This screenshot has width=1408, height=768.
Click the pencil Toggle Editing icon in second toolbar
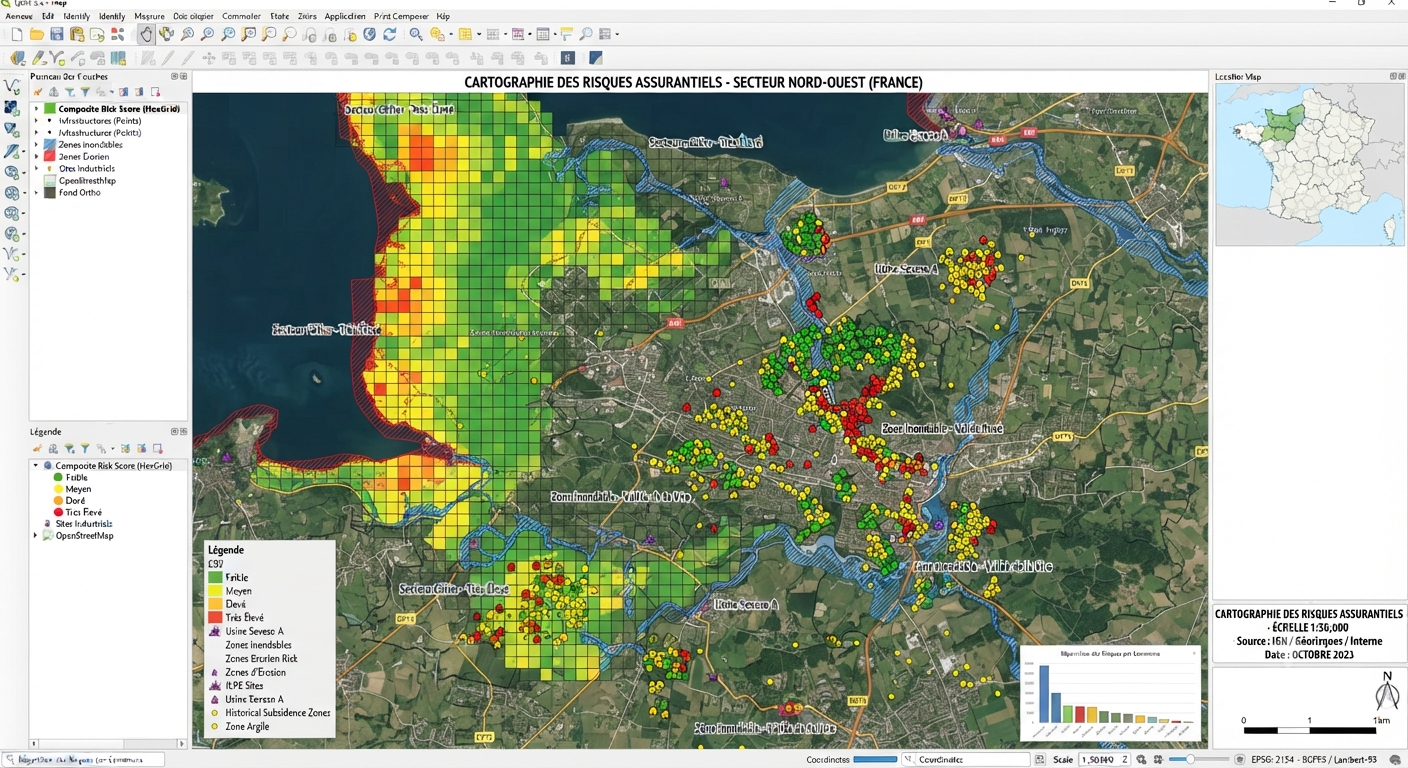coord(37,58)
